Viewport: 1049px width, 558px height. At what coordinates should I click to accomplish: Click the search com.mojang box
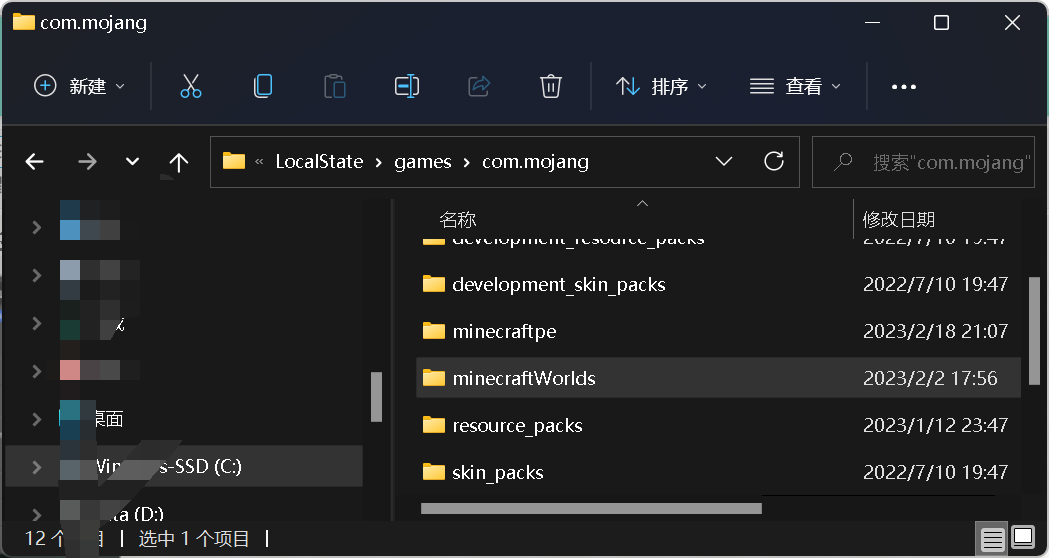[923, 162]
